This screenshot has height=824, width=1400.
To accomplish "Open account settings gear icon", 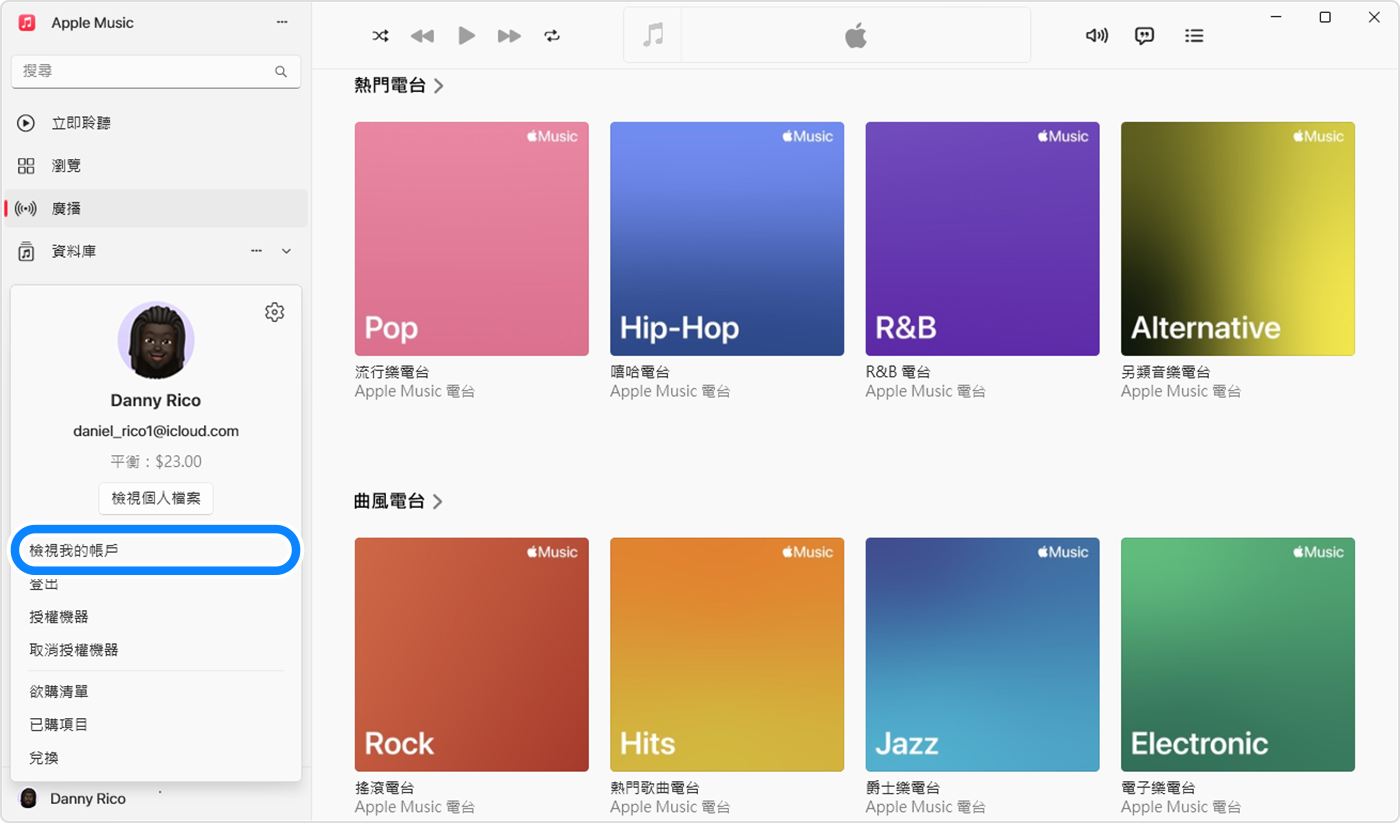I will click(x=274, y=312).
